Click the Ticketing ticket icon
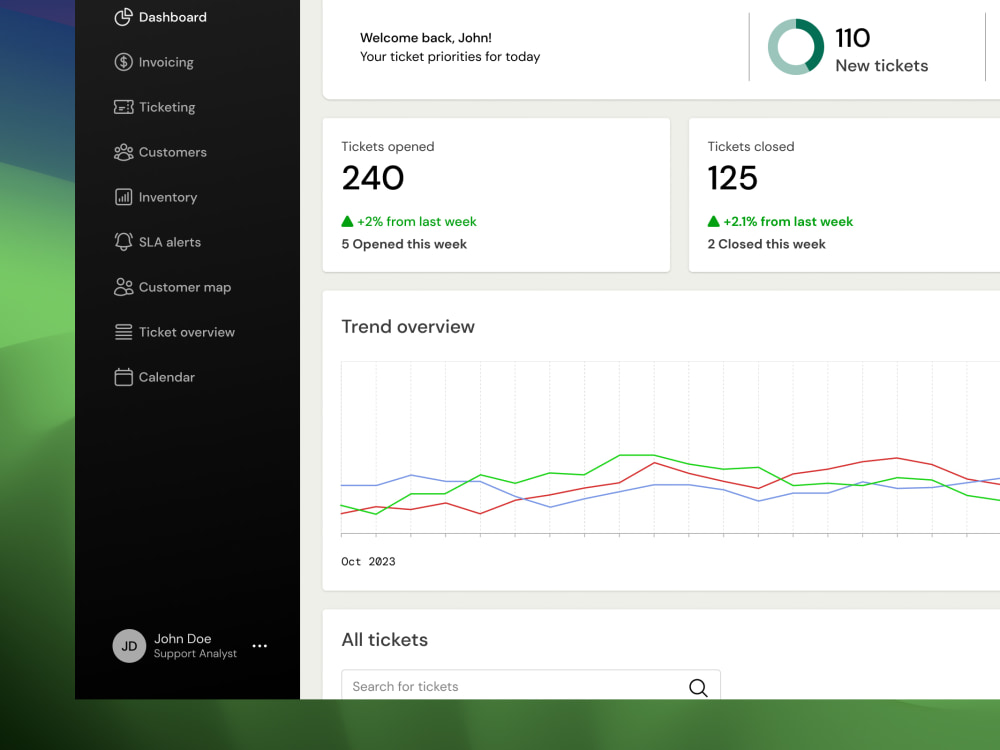Viewport: 1000px width, 750px height. click(123, 107)
